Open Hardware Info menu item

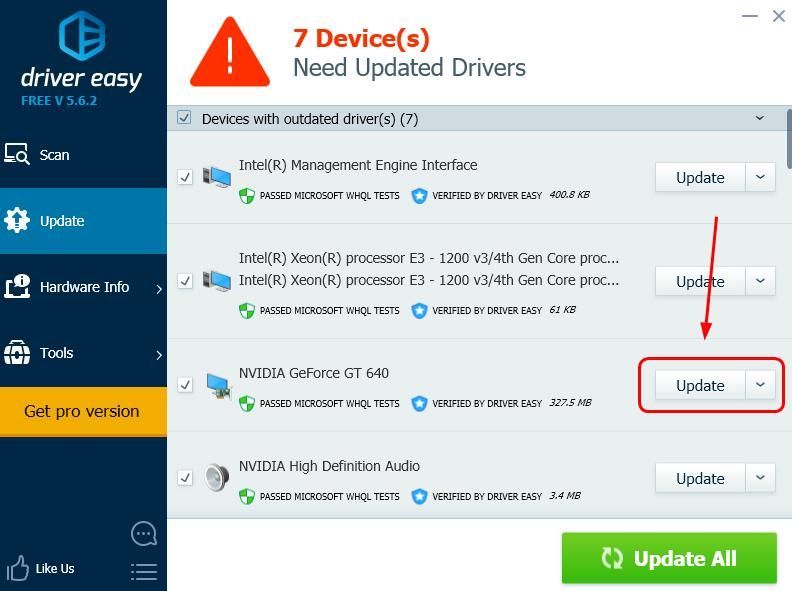point(83,287)
